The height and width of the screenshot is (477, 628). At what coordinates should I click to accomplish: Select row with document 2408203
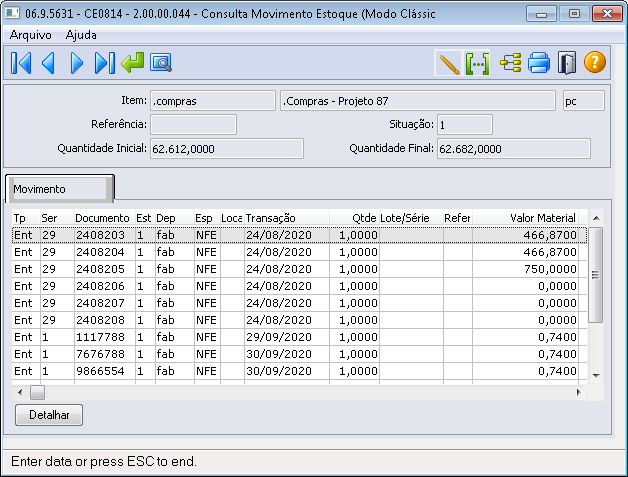click(x=299, y=235)
